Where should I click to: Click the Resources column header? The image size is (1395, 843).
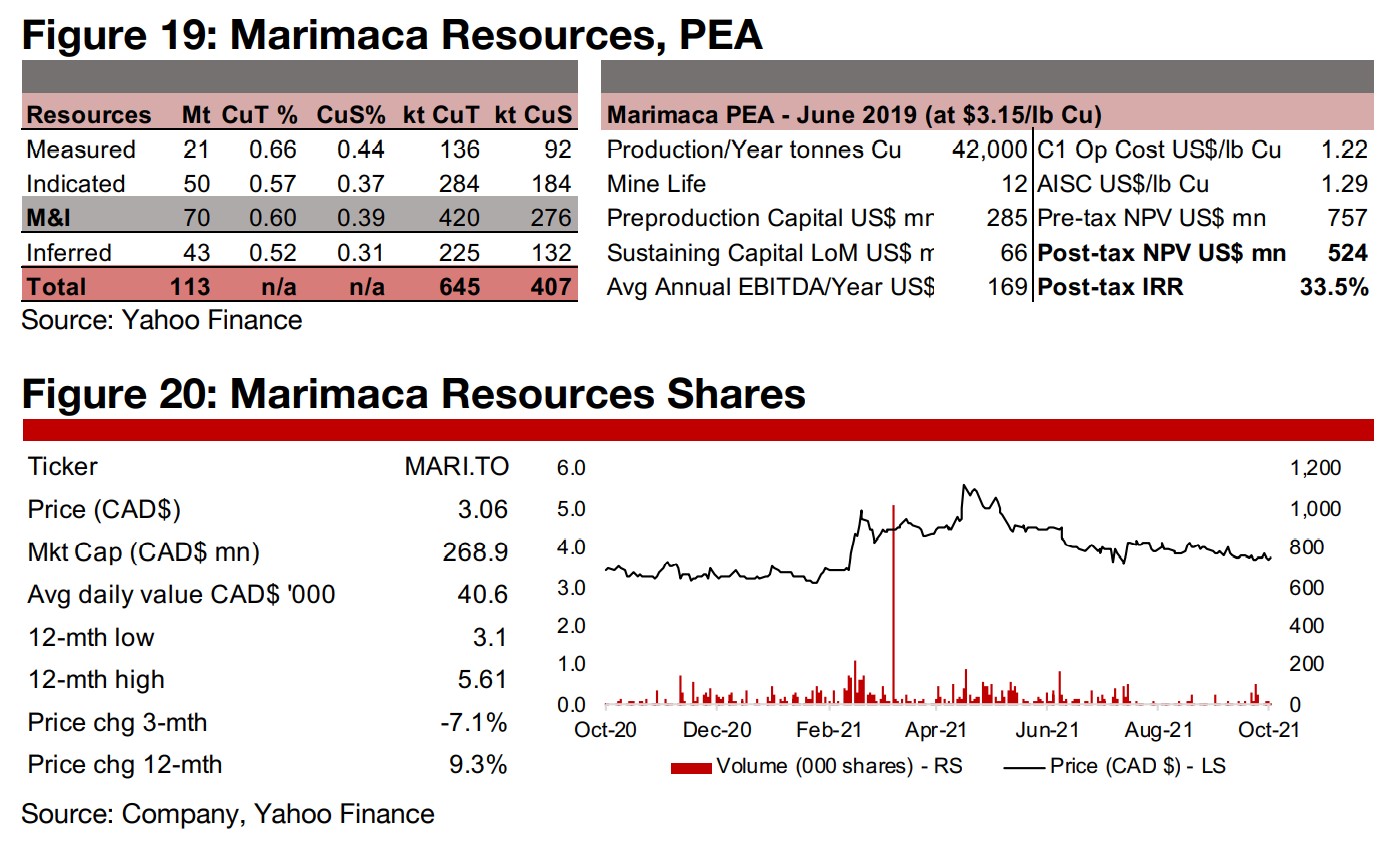[89, 115]
